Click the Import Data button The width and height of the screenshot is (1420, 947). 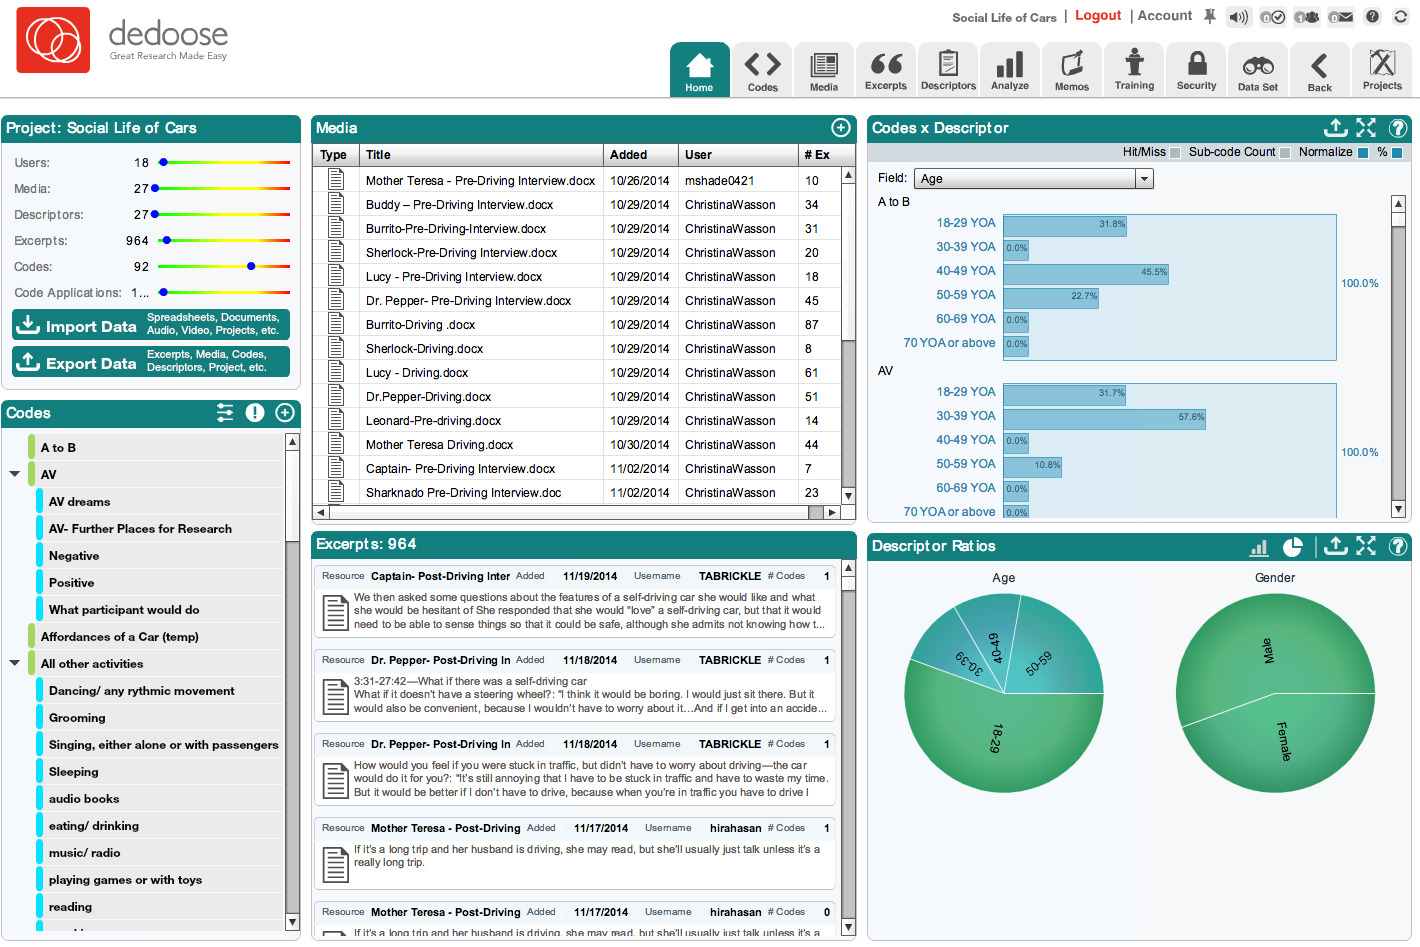(151, 325)
